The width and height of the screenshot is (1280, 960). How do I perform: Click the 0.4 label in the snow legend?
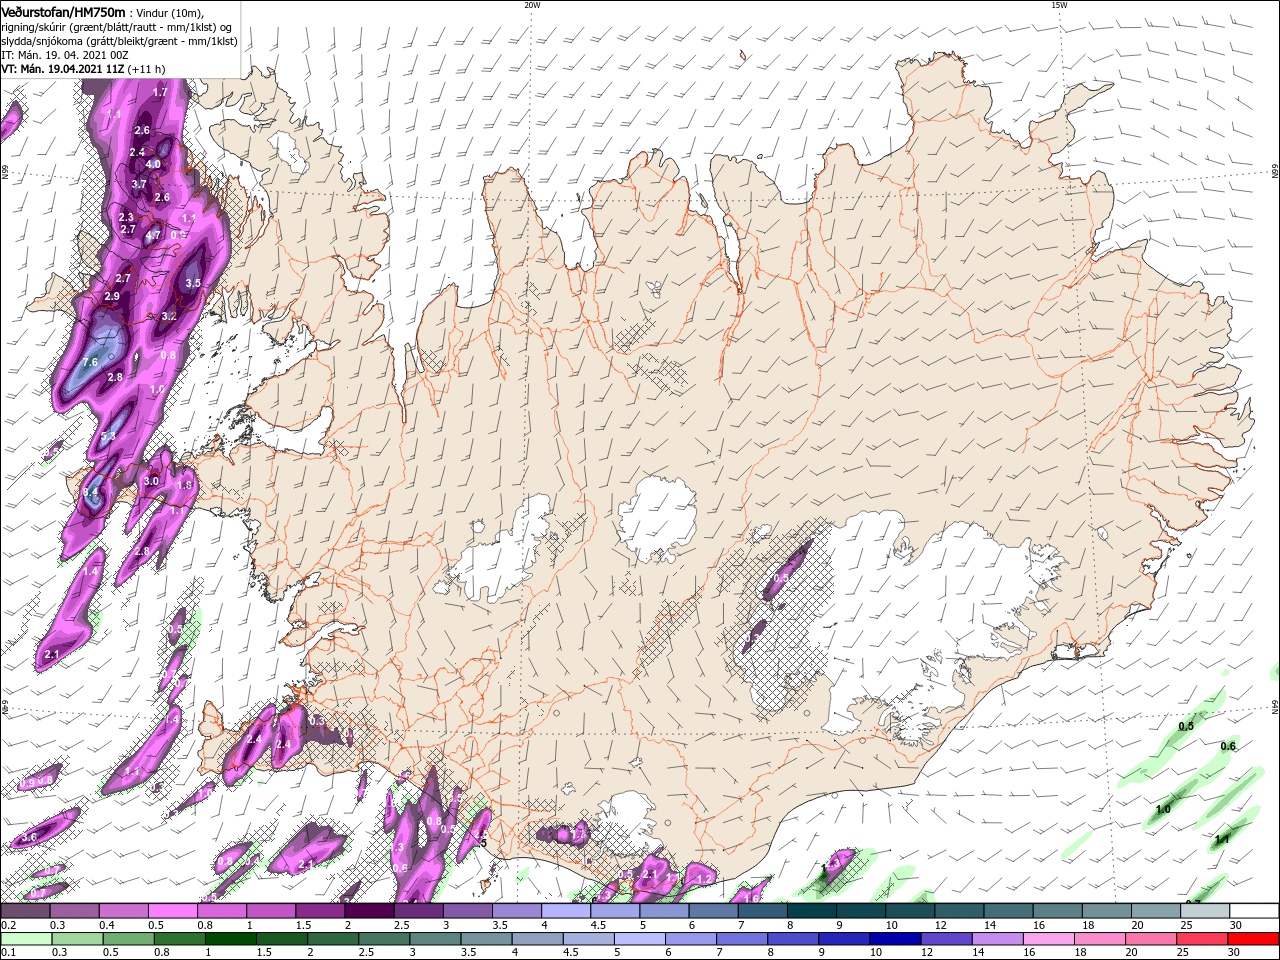tap(107, 925)
